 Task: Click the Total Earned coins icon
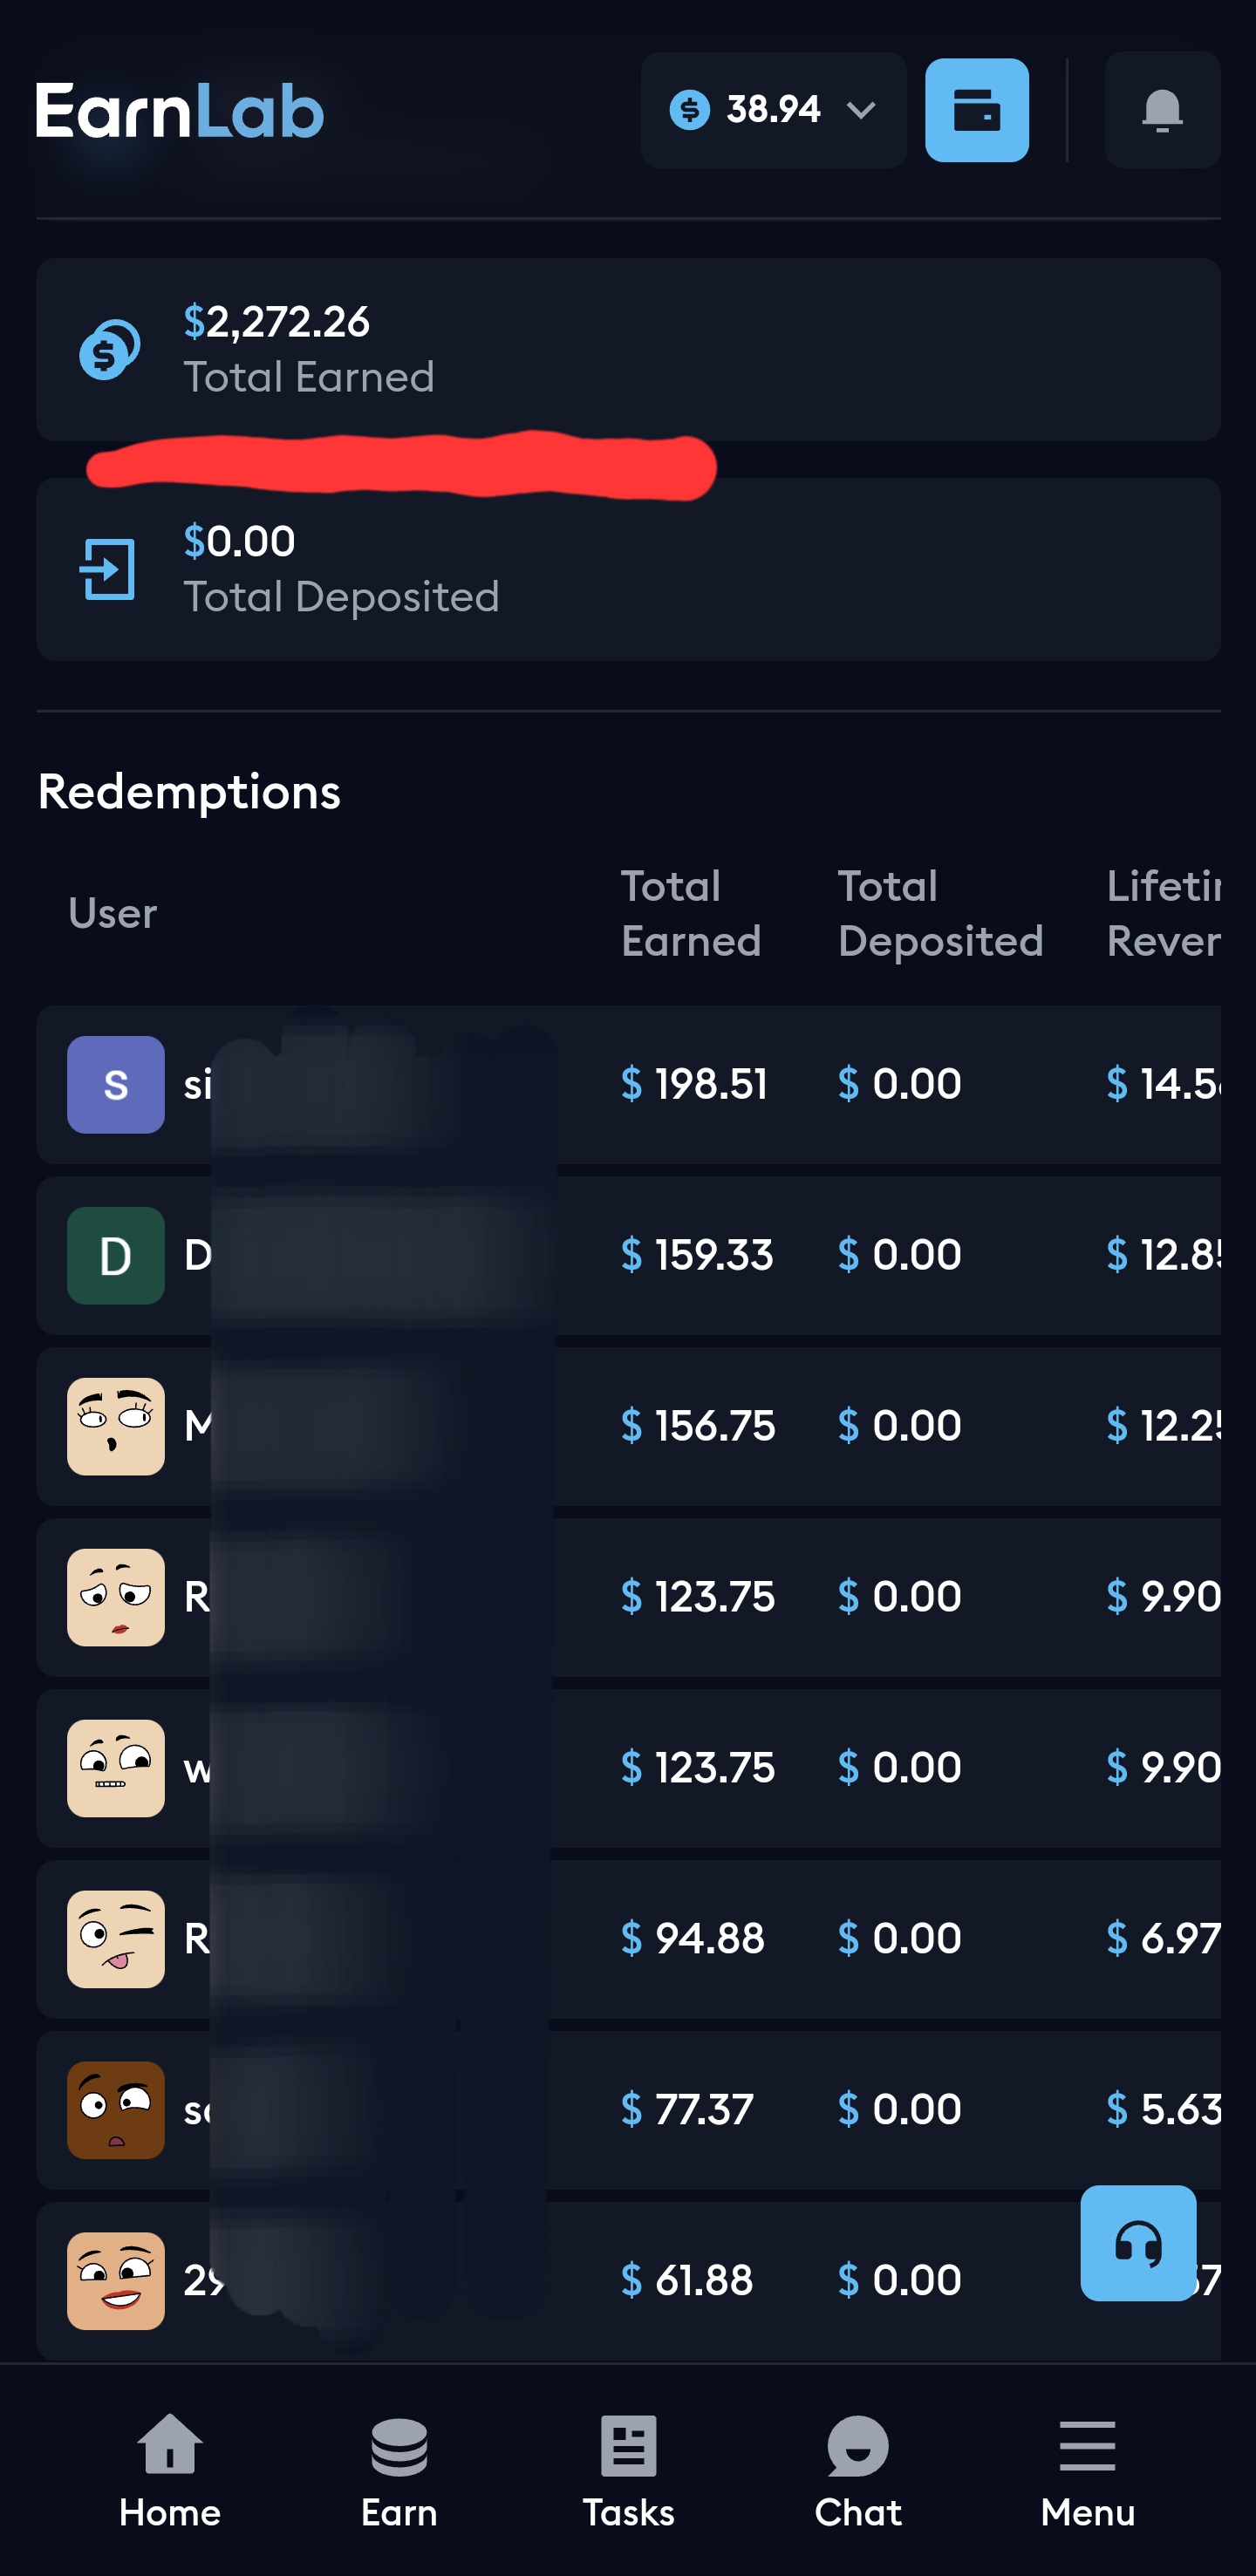point(109,350)
